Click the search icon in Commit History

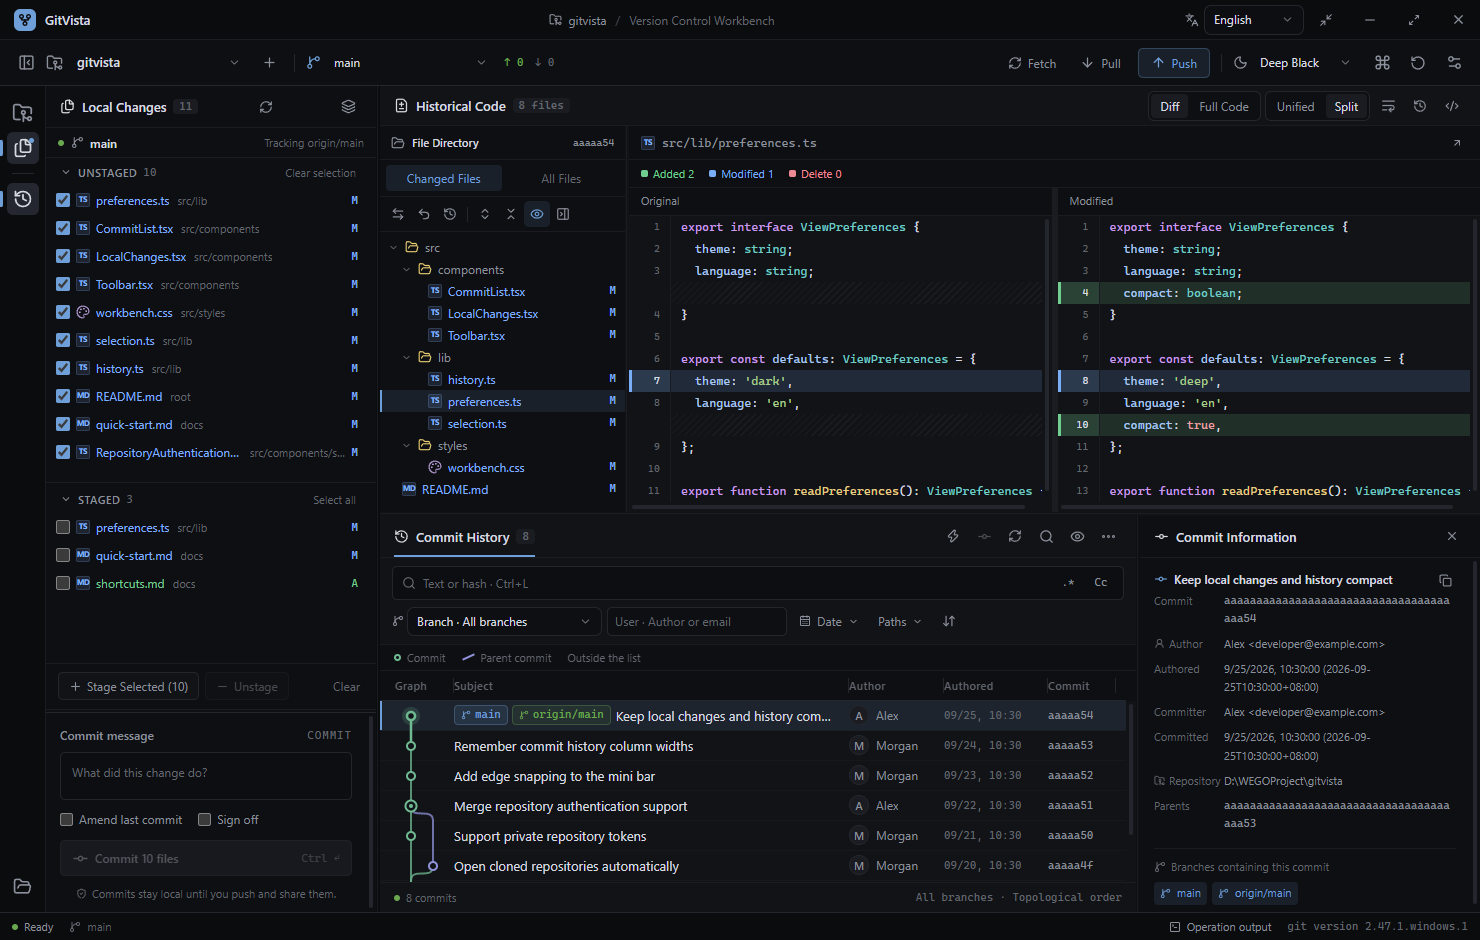pos(1046,537)
